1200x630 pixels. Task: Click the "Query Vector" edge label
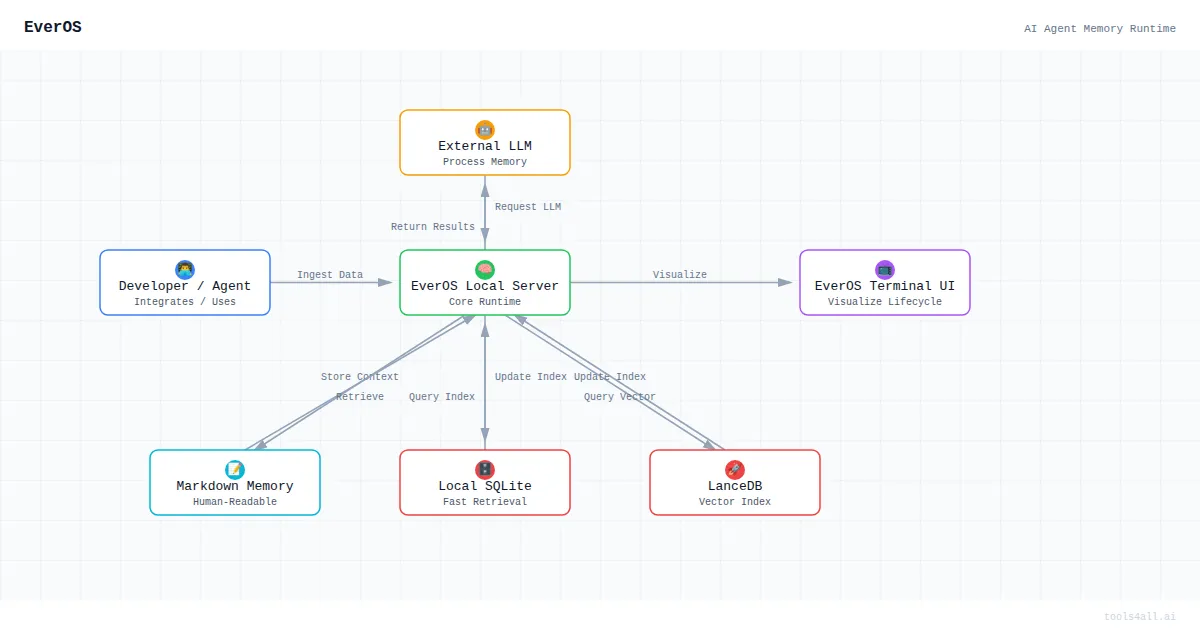coord(620,397)
